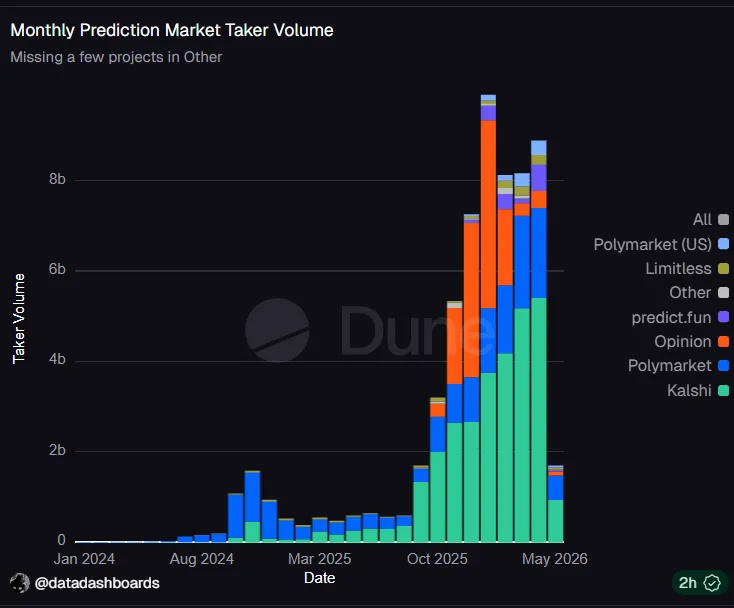Click the '6b' y-axis label
Image resolution: width=734 pixels, height=608 pixels.
[x=57, y=269]
